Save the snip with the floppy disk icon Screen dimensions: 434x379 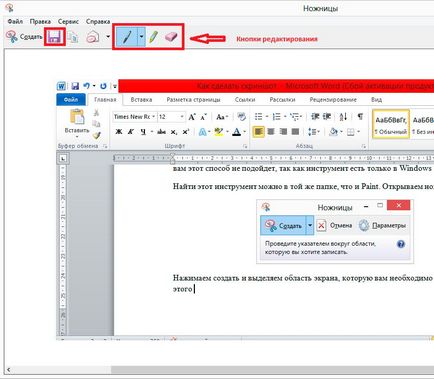pyautogui.click(x=55, y=37)
